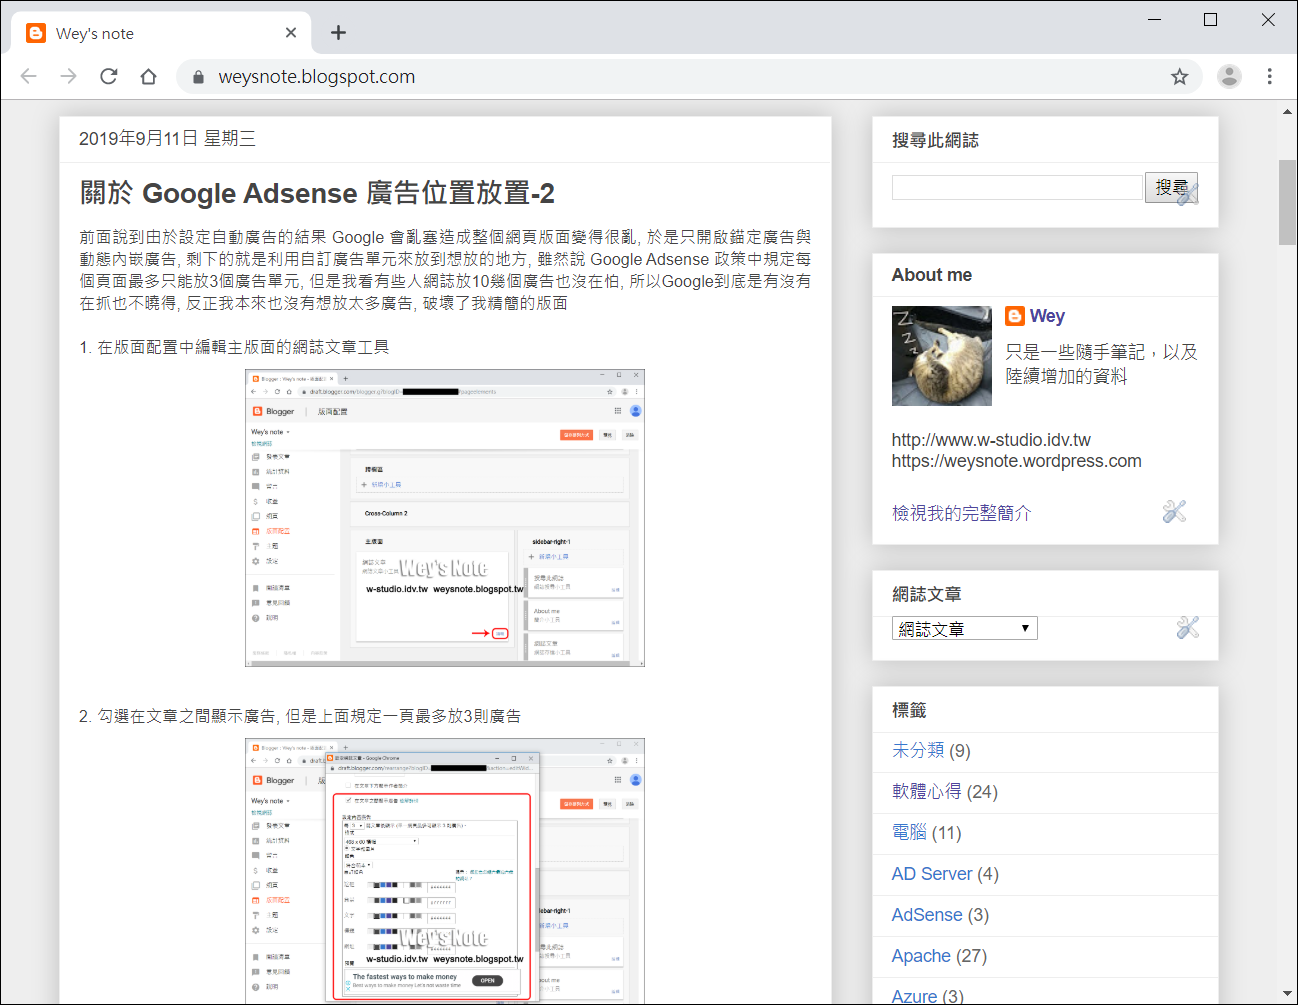The width and height of the screenshot is (1298, 1005).
Task: Go to browser home page icon
Action: click(148, 76)
